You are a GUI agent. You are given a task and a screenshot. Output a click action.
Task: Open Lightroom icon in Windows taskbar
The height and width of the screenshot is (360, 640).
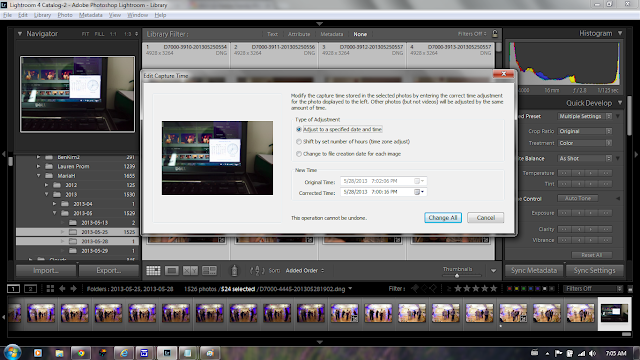point(167,353)
